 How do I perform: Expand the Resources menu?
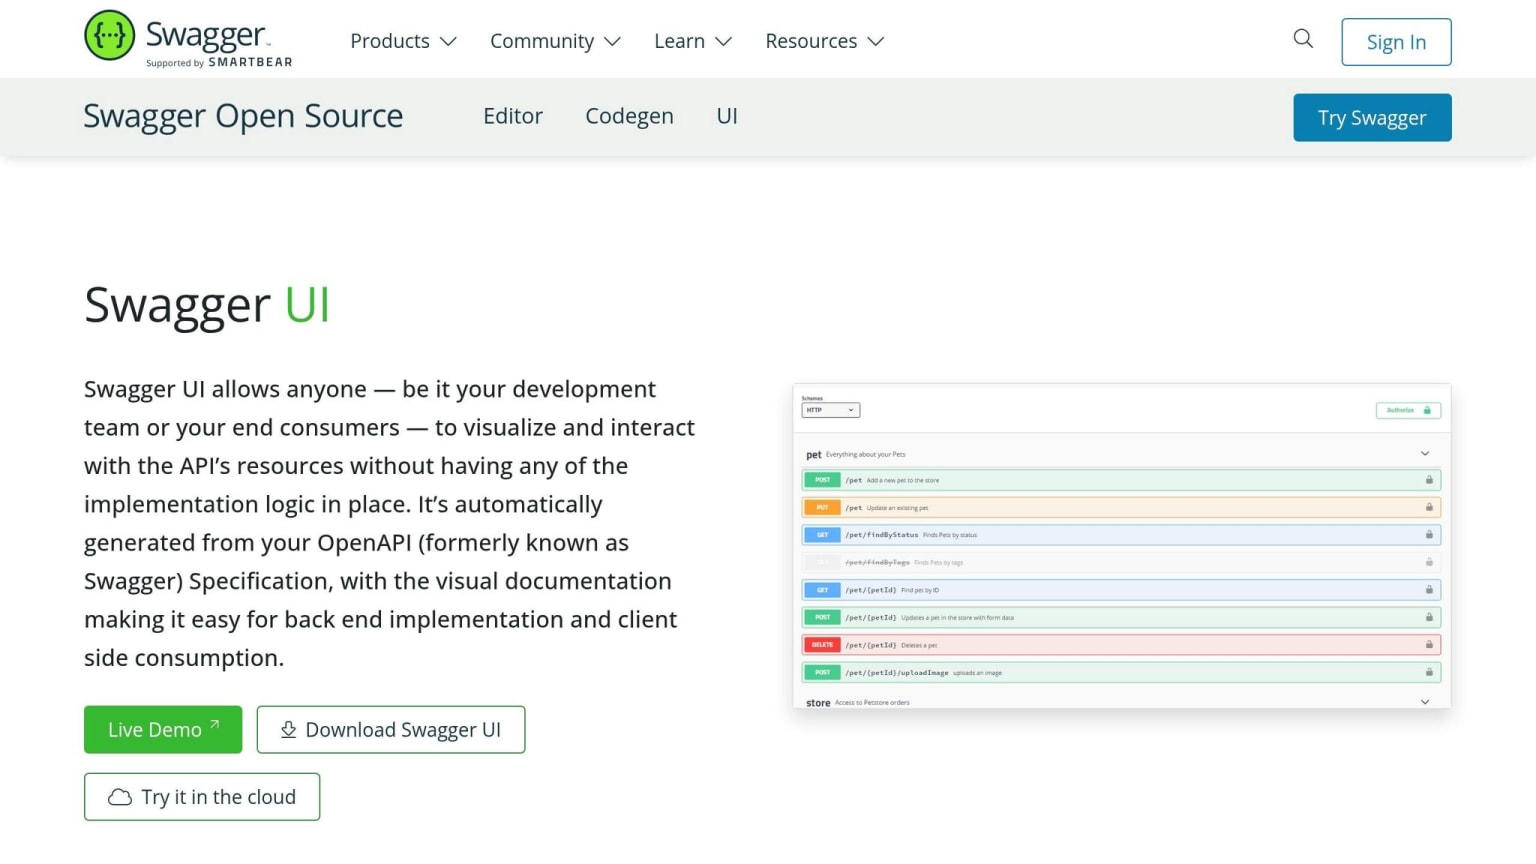tap(824, 41)
